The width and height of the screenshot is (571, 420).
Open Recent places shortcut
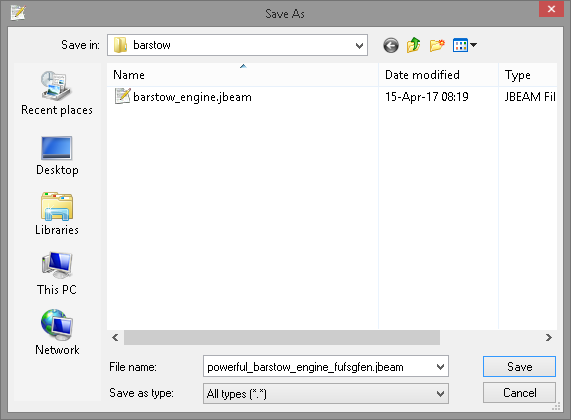57,93
